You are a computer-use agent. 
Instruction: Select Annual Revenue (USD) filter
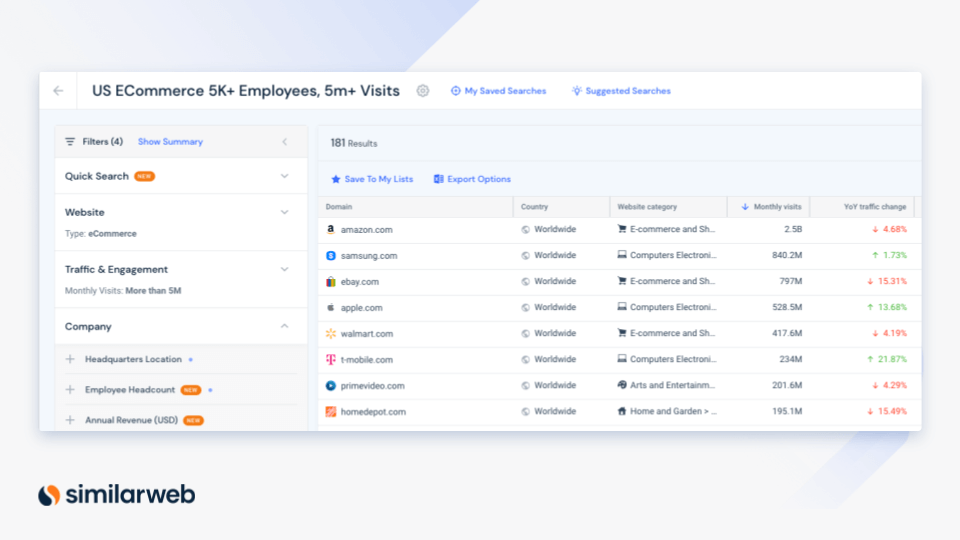tap(132, 421)
